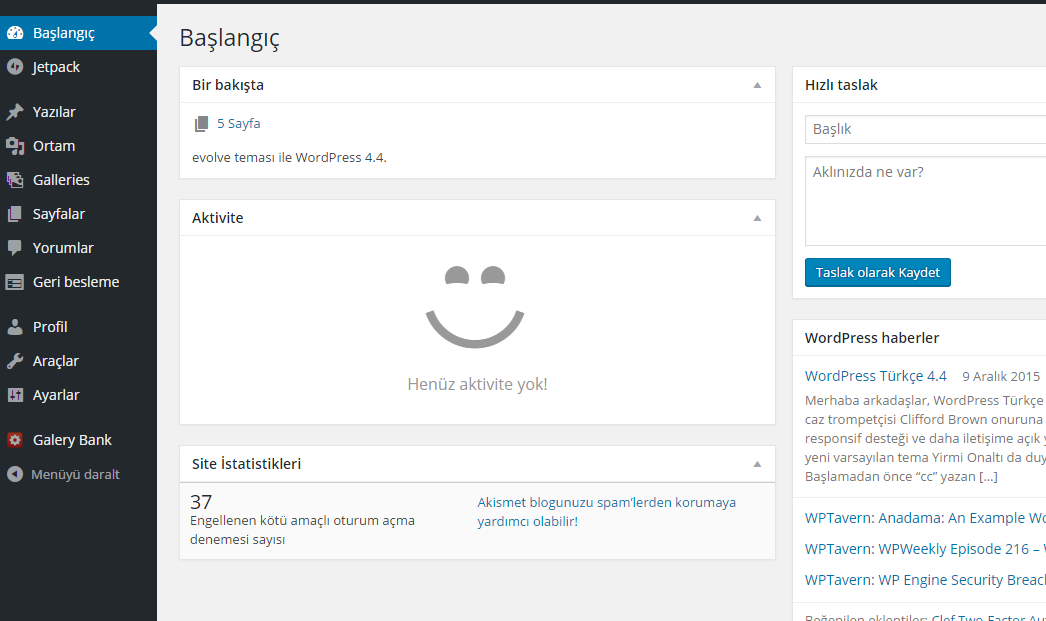Screen dimensions: 1046x621
Task: Click the Ayarlar settings sliders icon
Action: tap(15, 395)
